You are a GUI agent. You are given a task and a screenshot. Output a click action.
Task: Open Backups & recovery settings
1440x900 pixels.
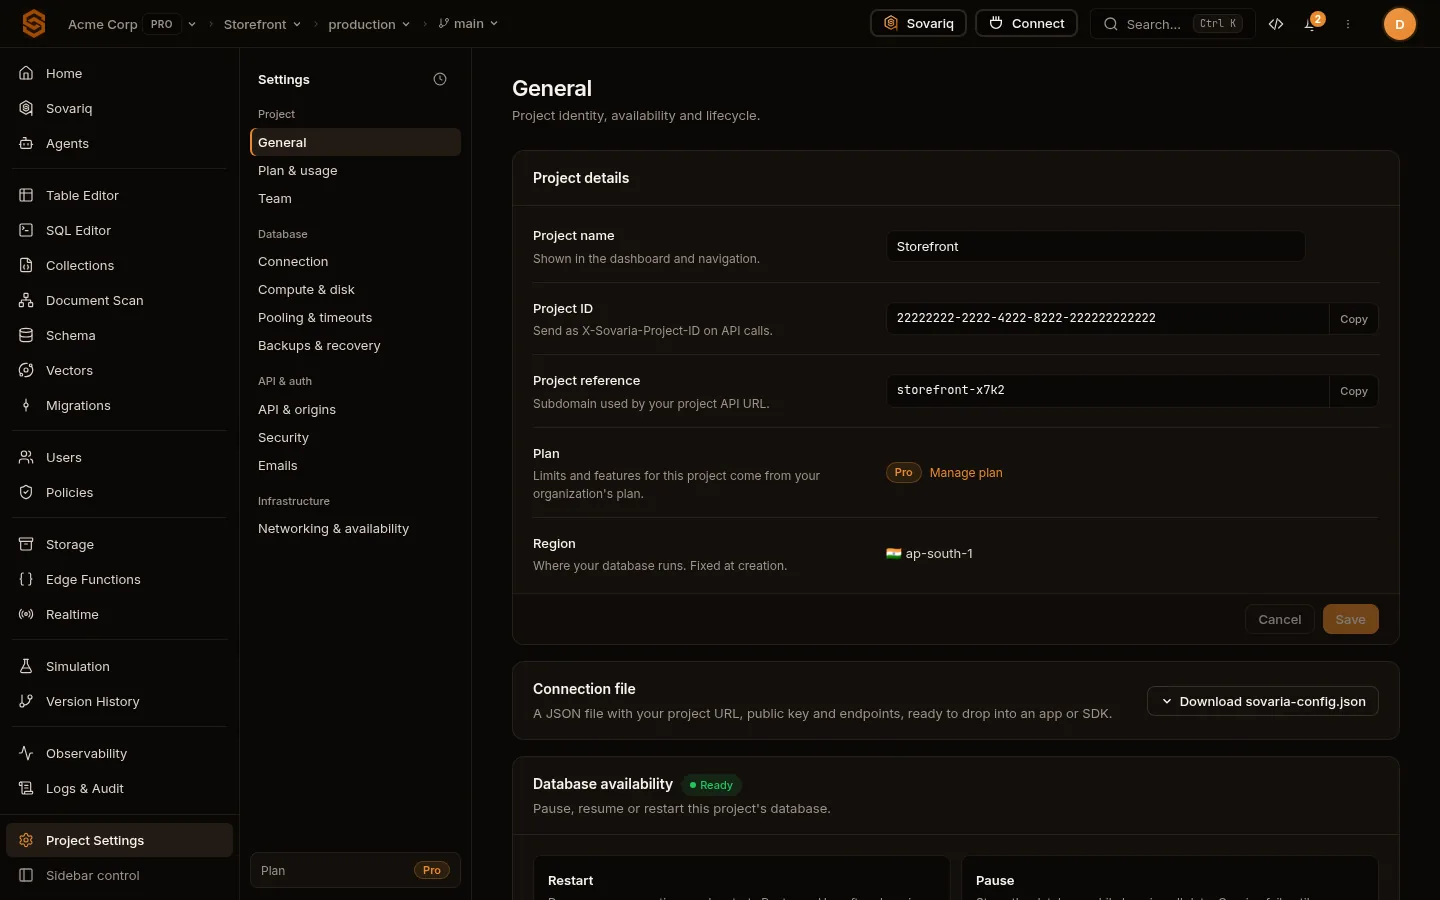tap(355, 345)
